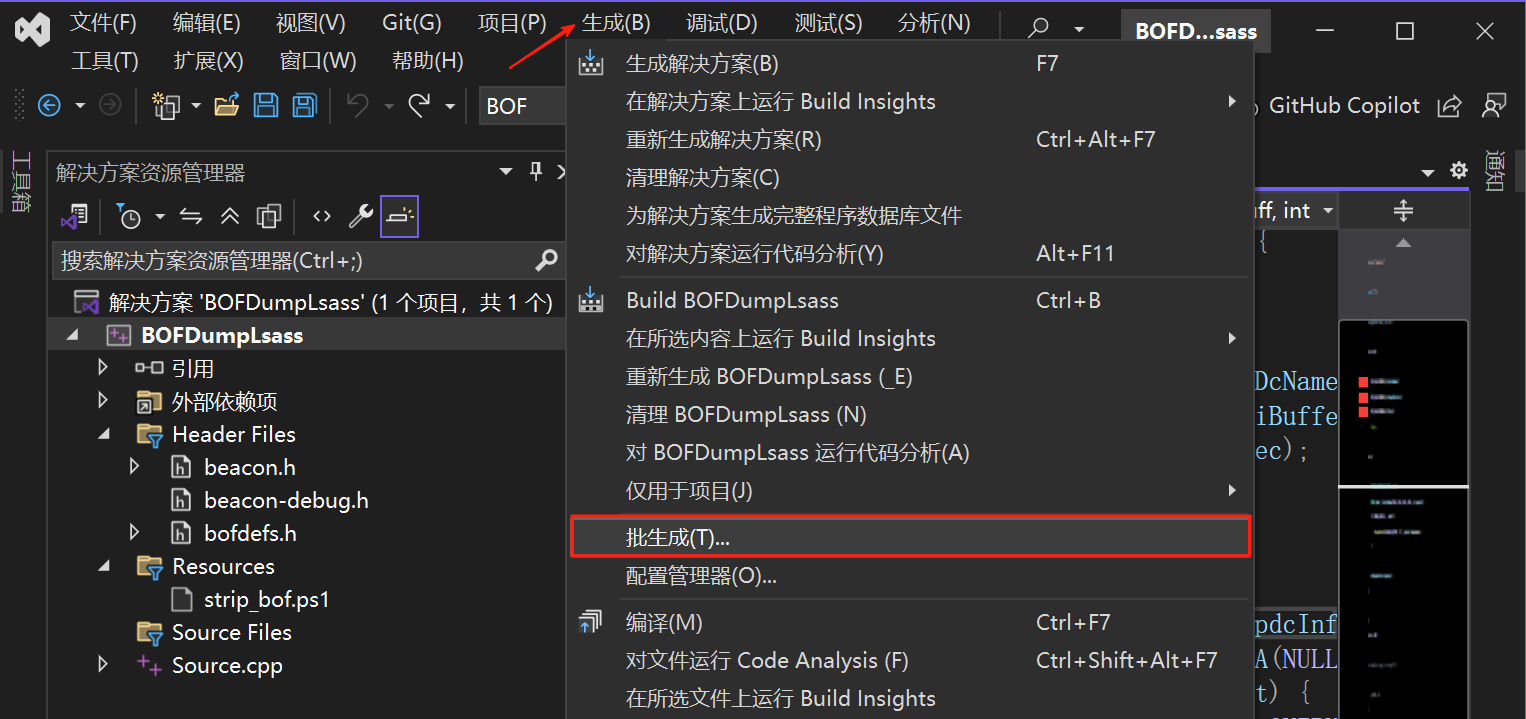This screenshot has height=719, width=1526.
Task: Open the BOF configuration dropdown
Action: tap(520, 105)
